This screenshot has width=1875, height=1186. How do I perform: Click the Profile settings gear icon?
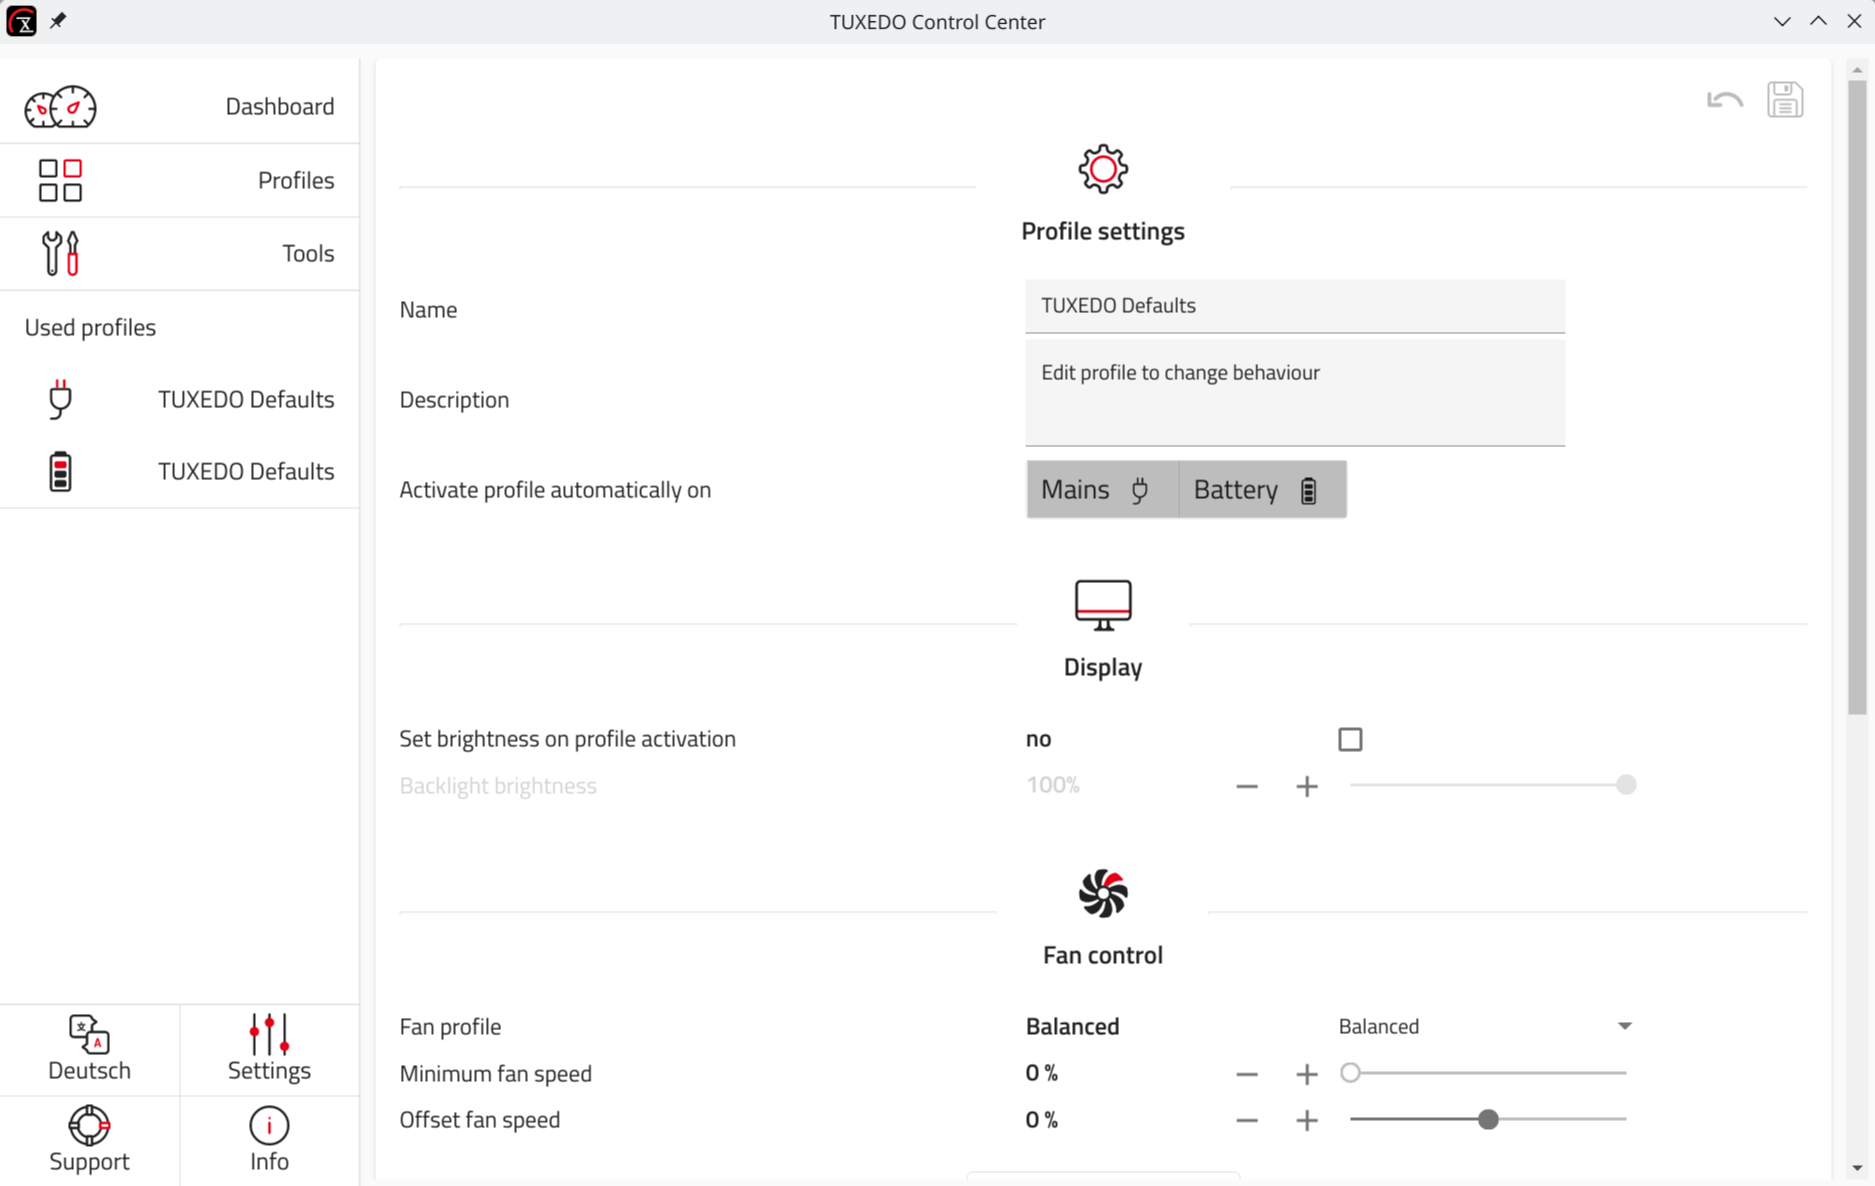tap(1103, 169)
